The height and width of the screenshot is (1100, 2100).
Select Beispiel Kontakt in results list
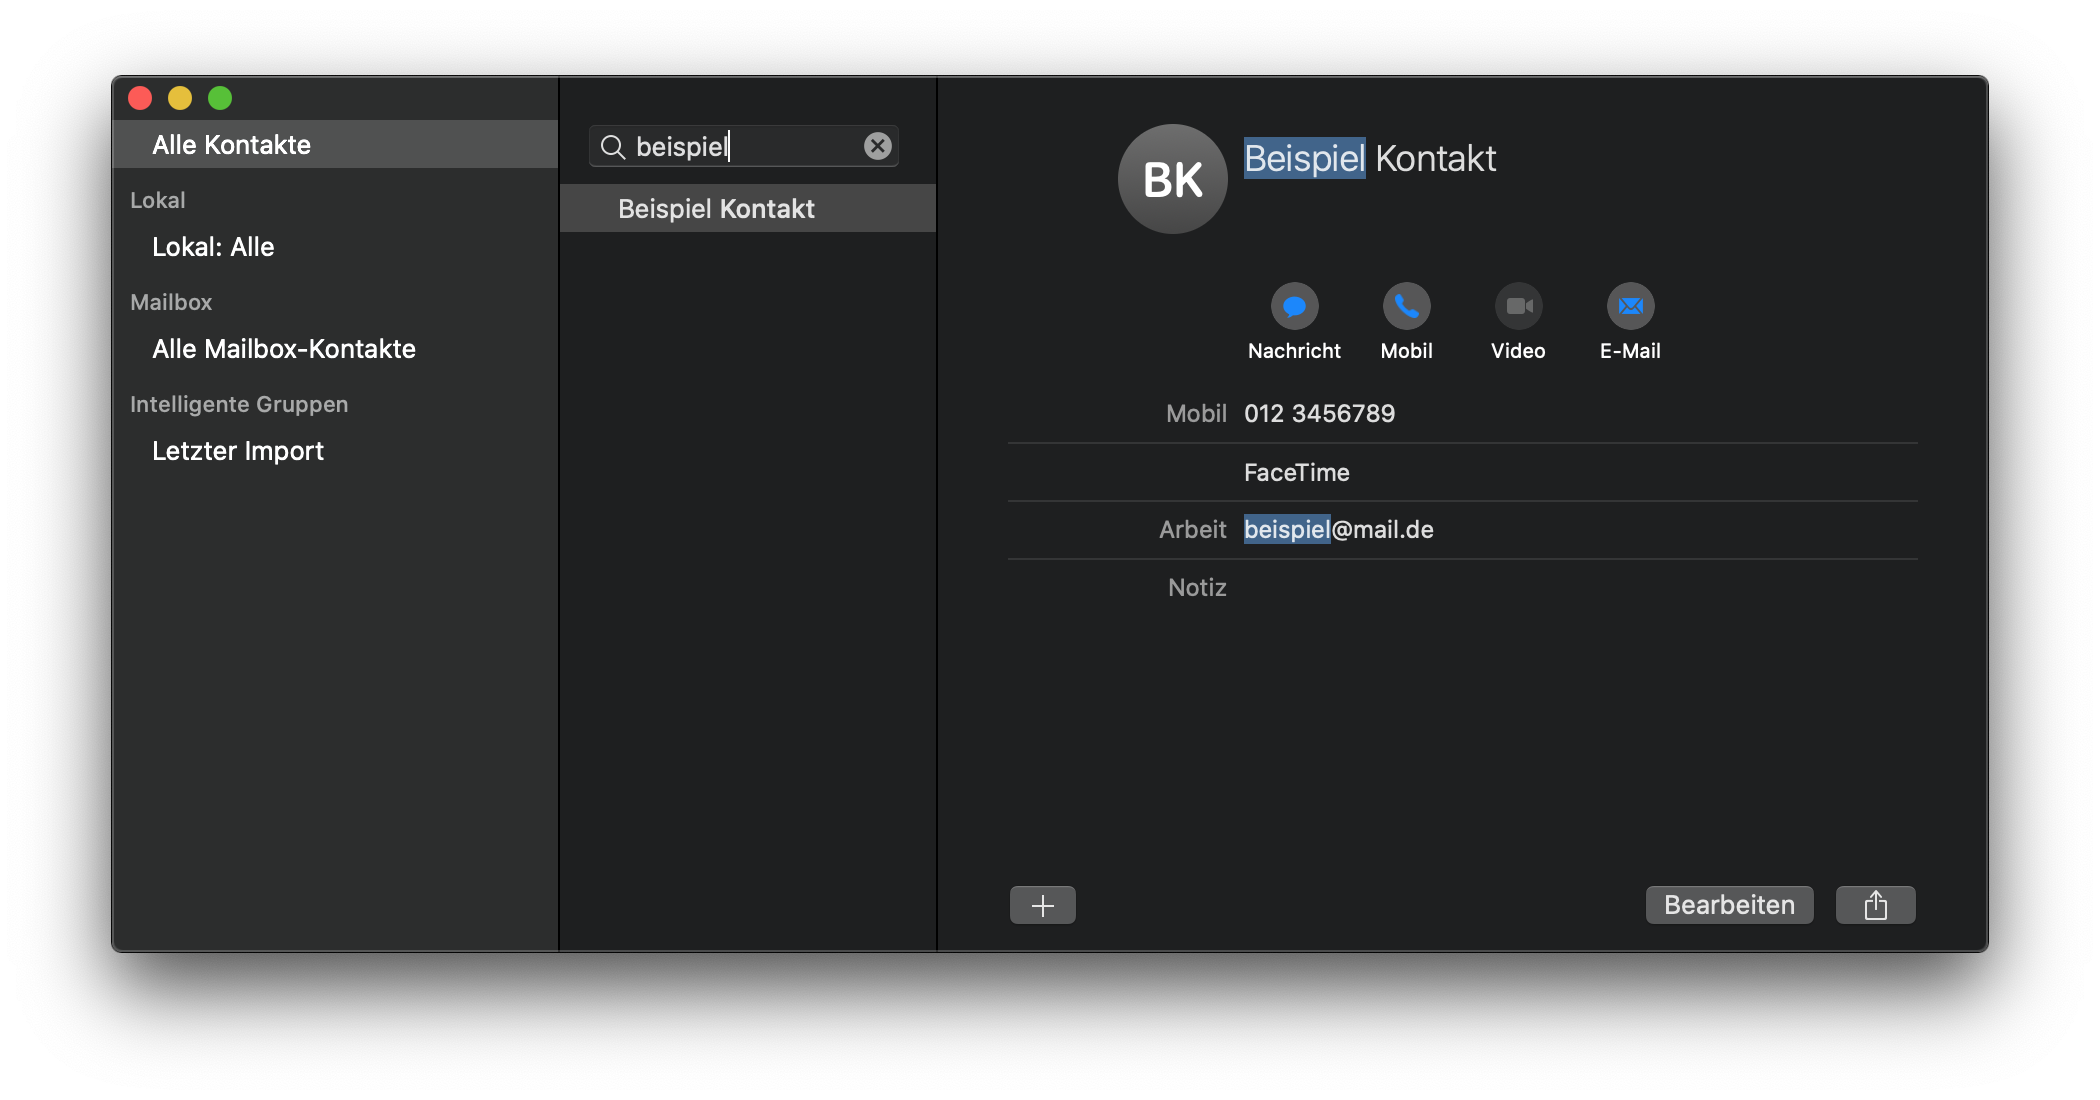click(x=716, y=209)
